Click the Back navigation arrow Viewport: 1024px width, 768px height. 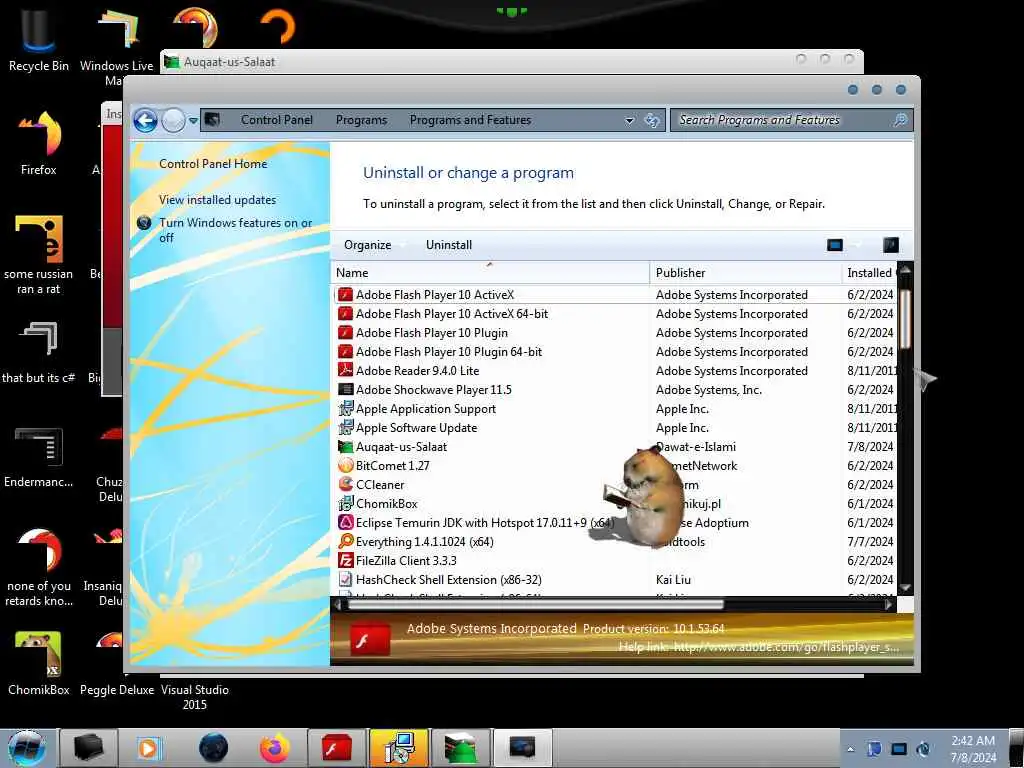145,120
